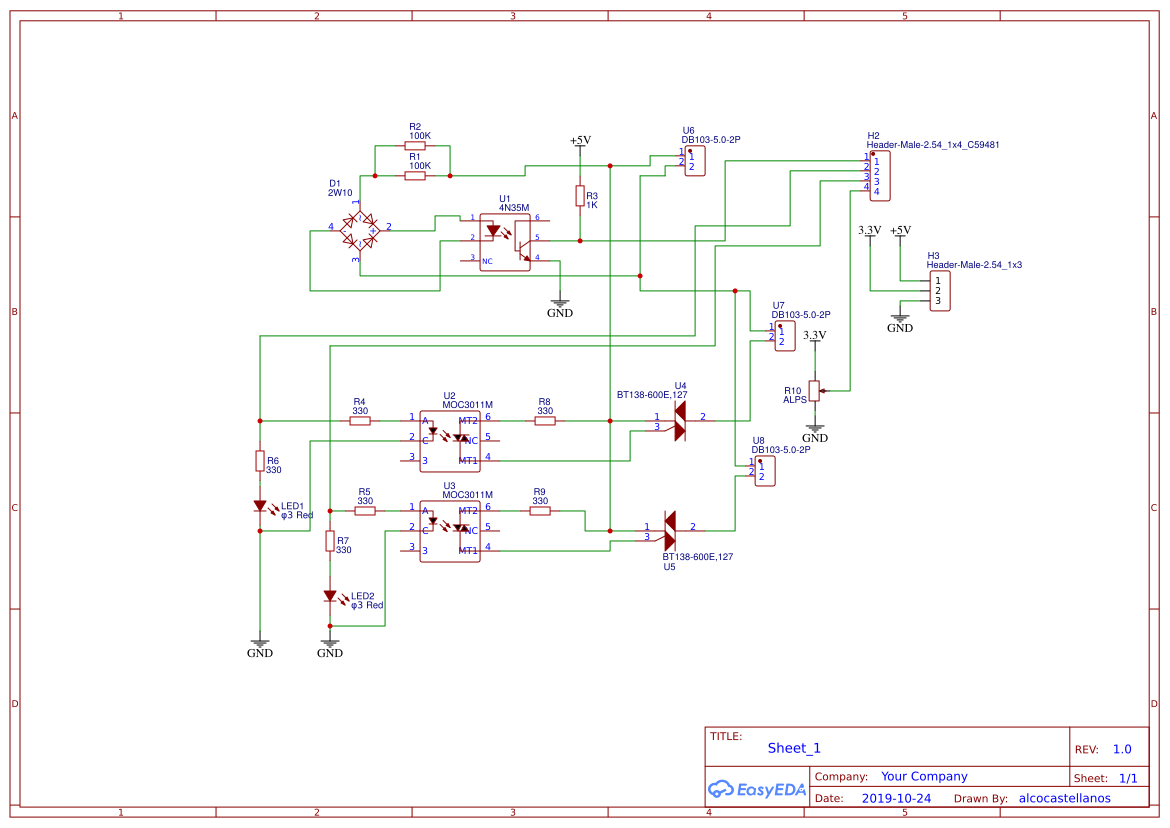Click the H3 three-pin male header

[938, 291]
